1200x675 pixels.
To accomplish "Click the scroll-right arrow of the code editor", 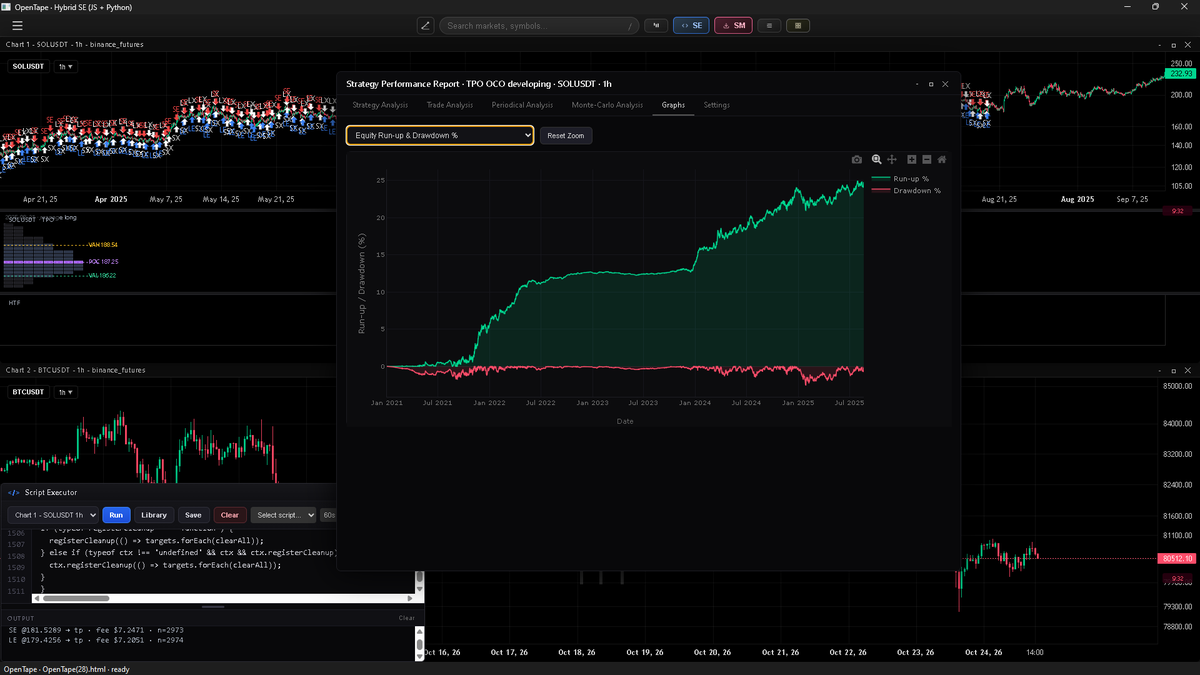I will [411, 598].
